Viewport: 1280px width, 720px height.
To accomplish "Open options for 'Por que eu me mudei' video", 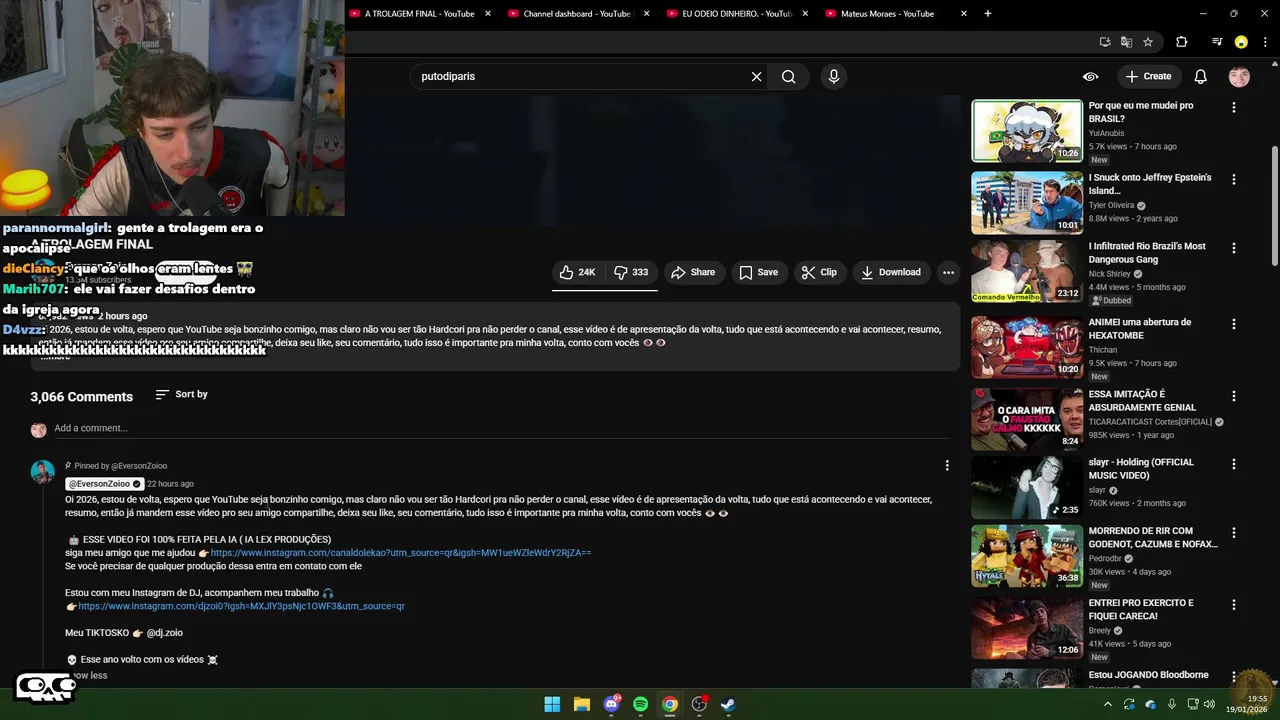I will 1233,107.
